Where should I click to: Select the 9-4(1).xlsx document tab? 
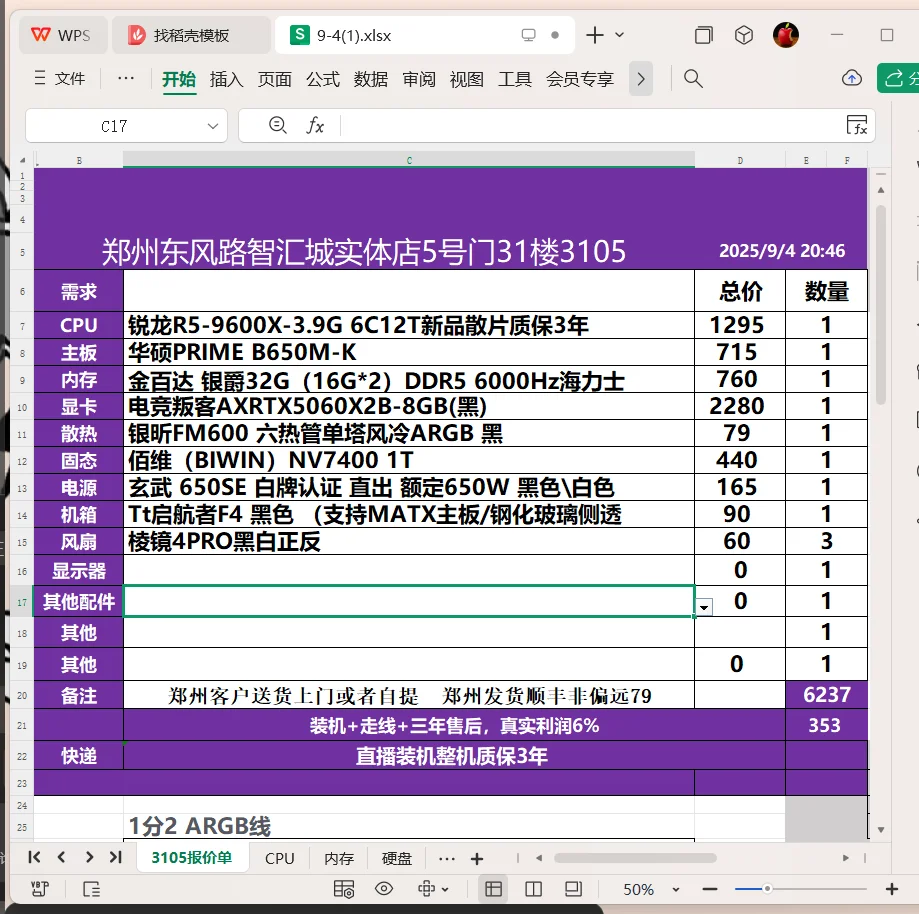pyautogui.click(x=424, y=35)
